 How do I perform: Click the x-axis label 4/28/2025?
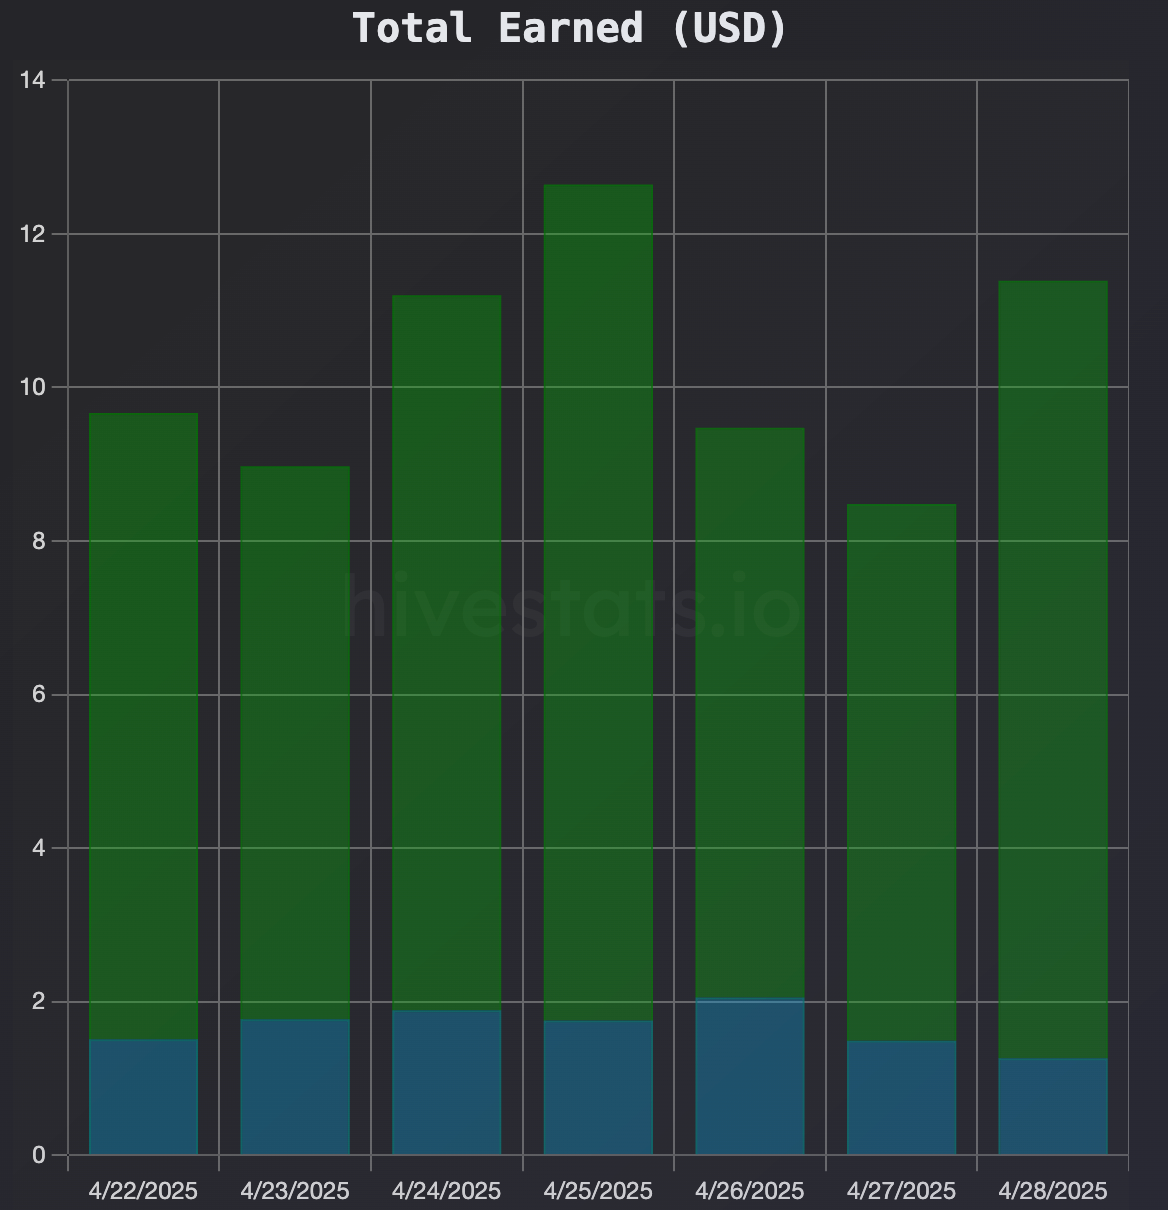coord(1053,1191)
